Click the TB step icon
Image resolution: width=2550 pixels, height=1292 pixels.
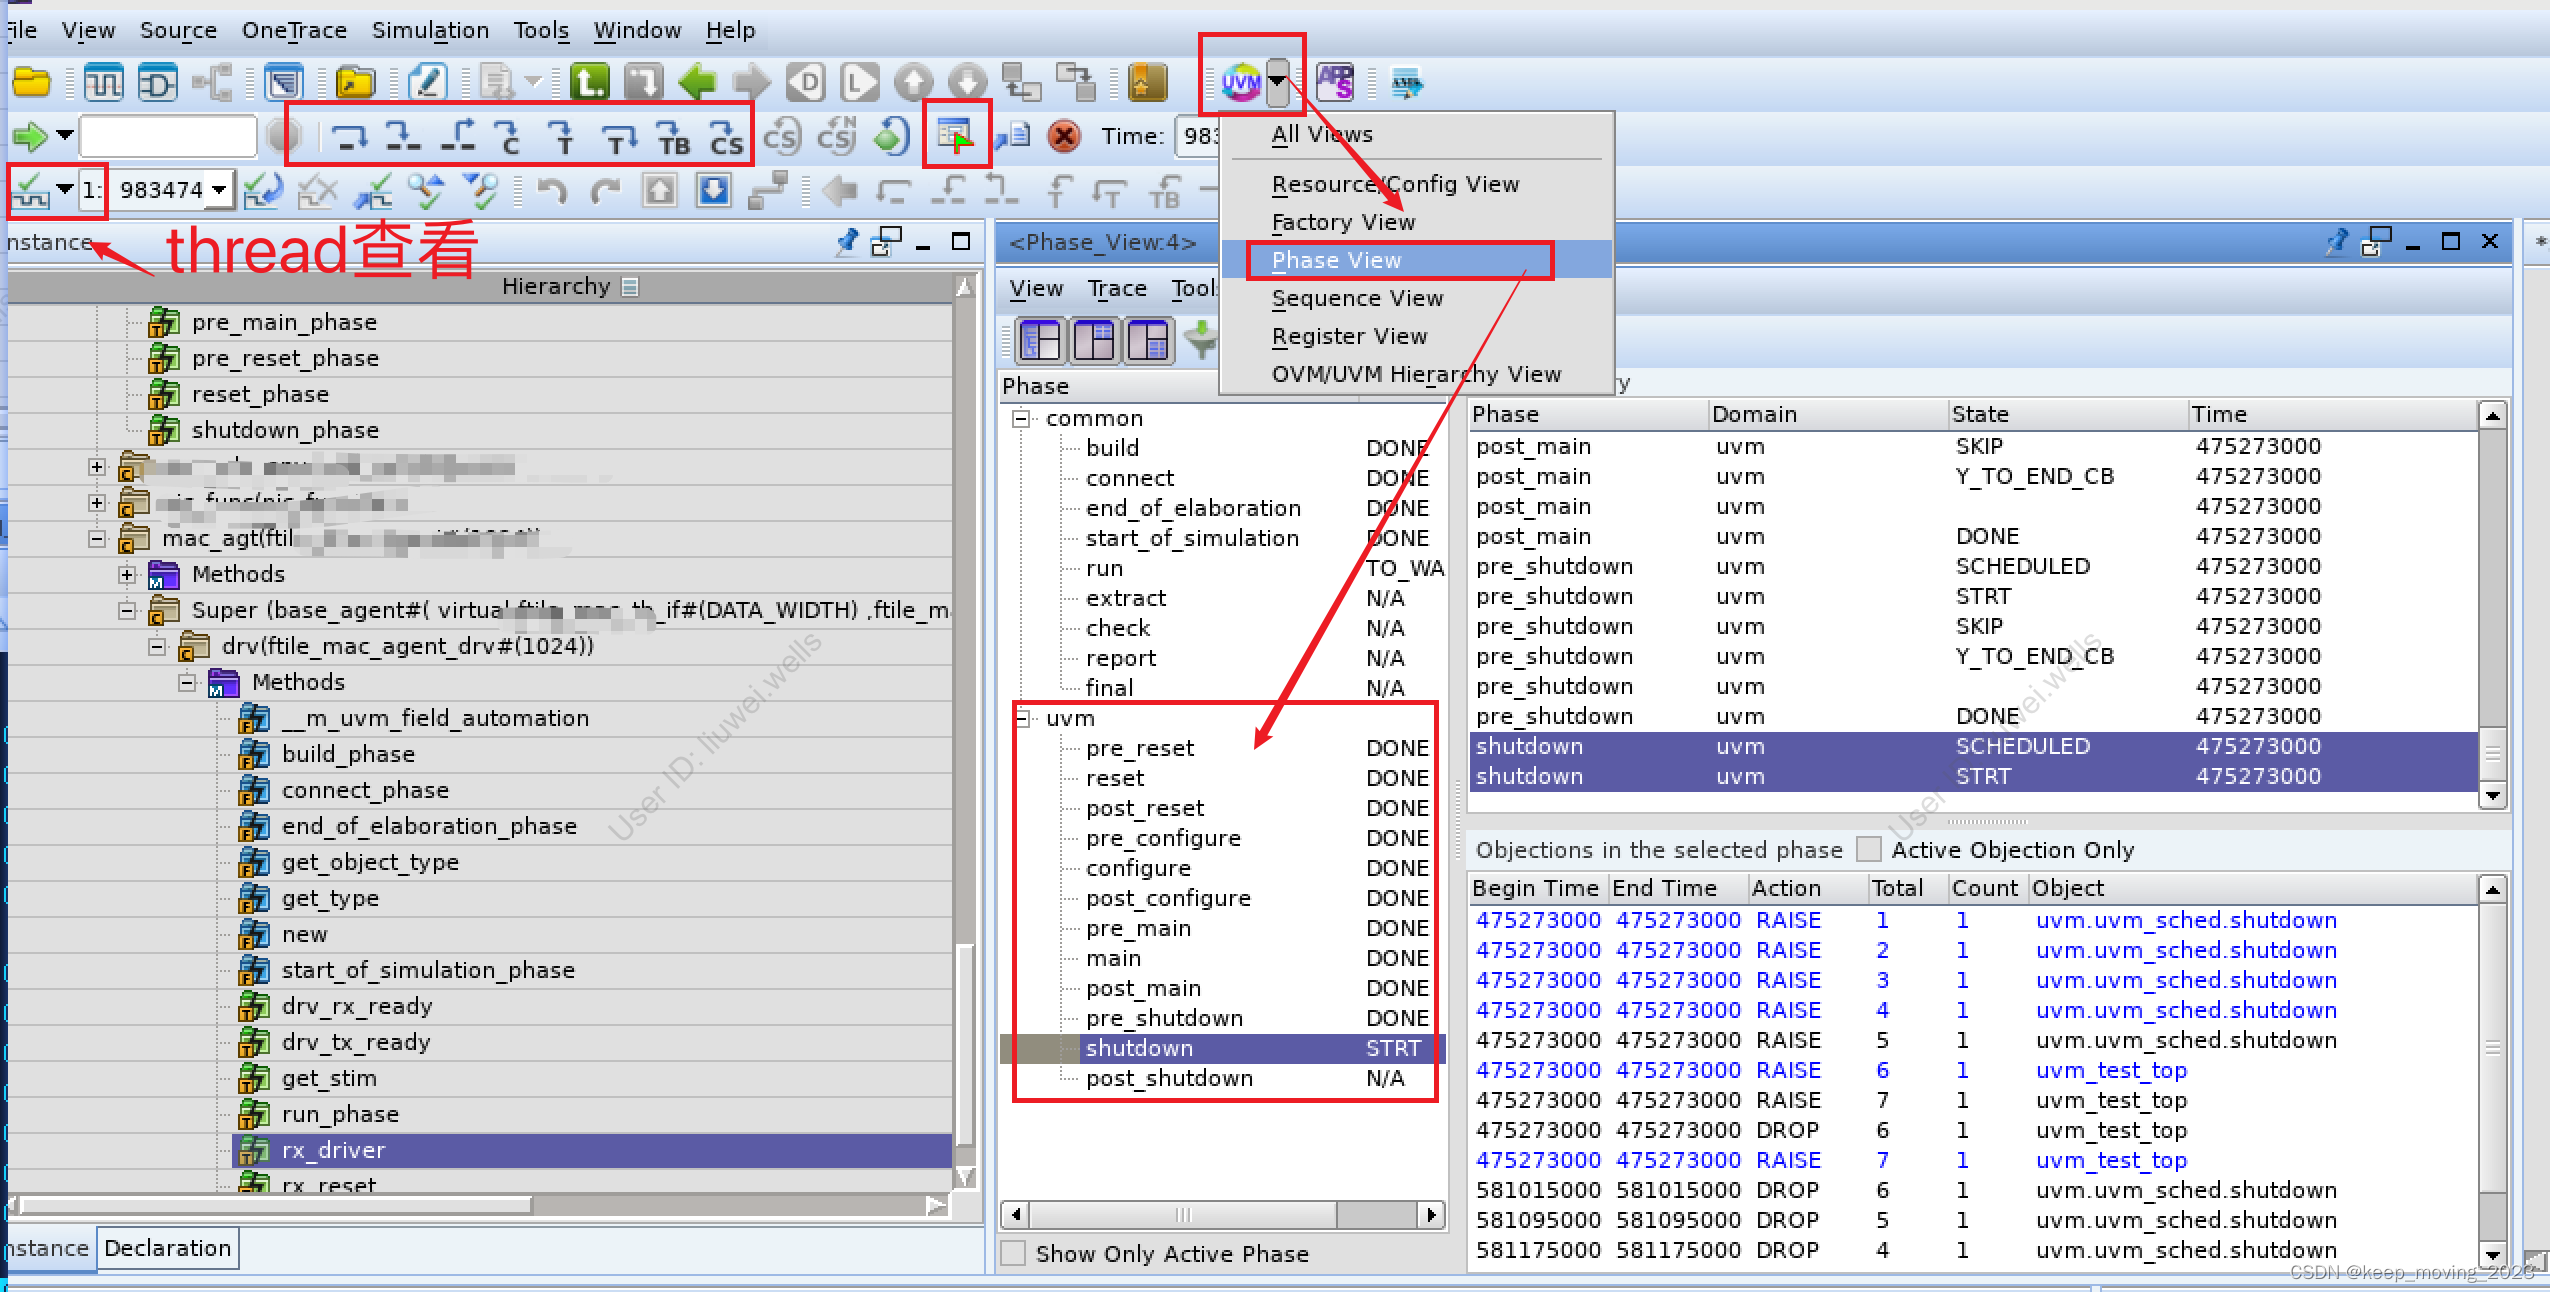pyautogui.click(x=673, y=137)
